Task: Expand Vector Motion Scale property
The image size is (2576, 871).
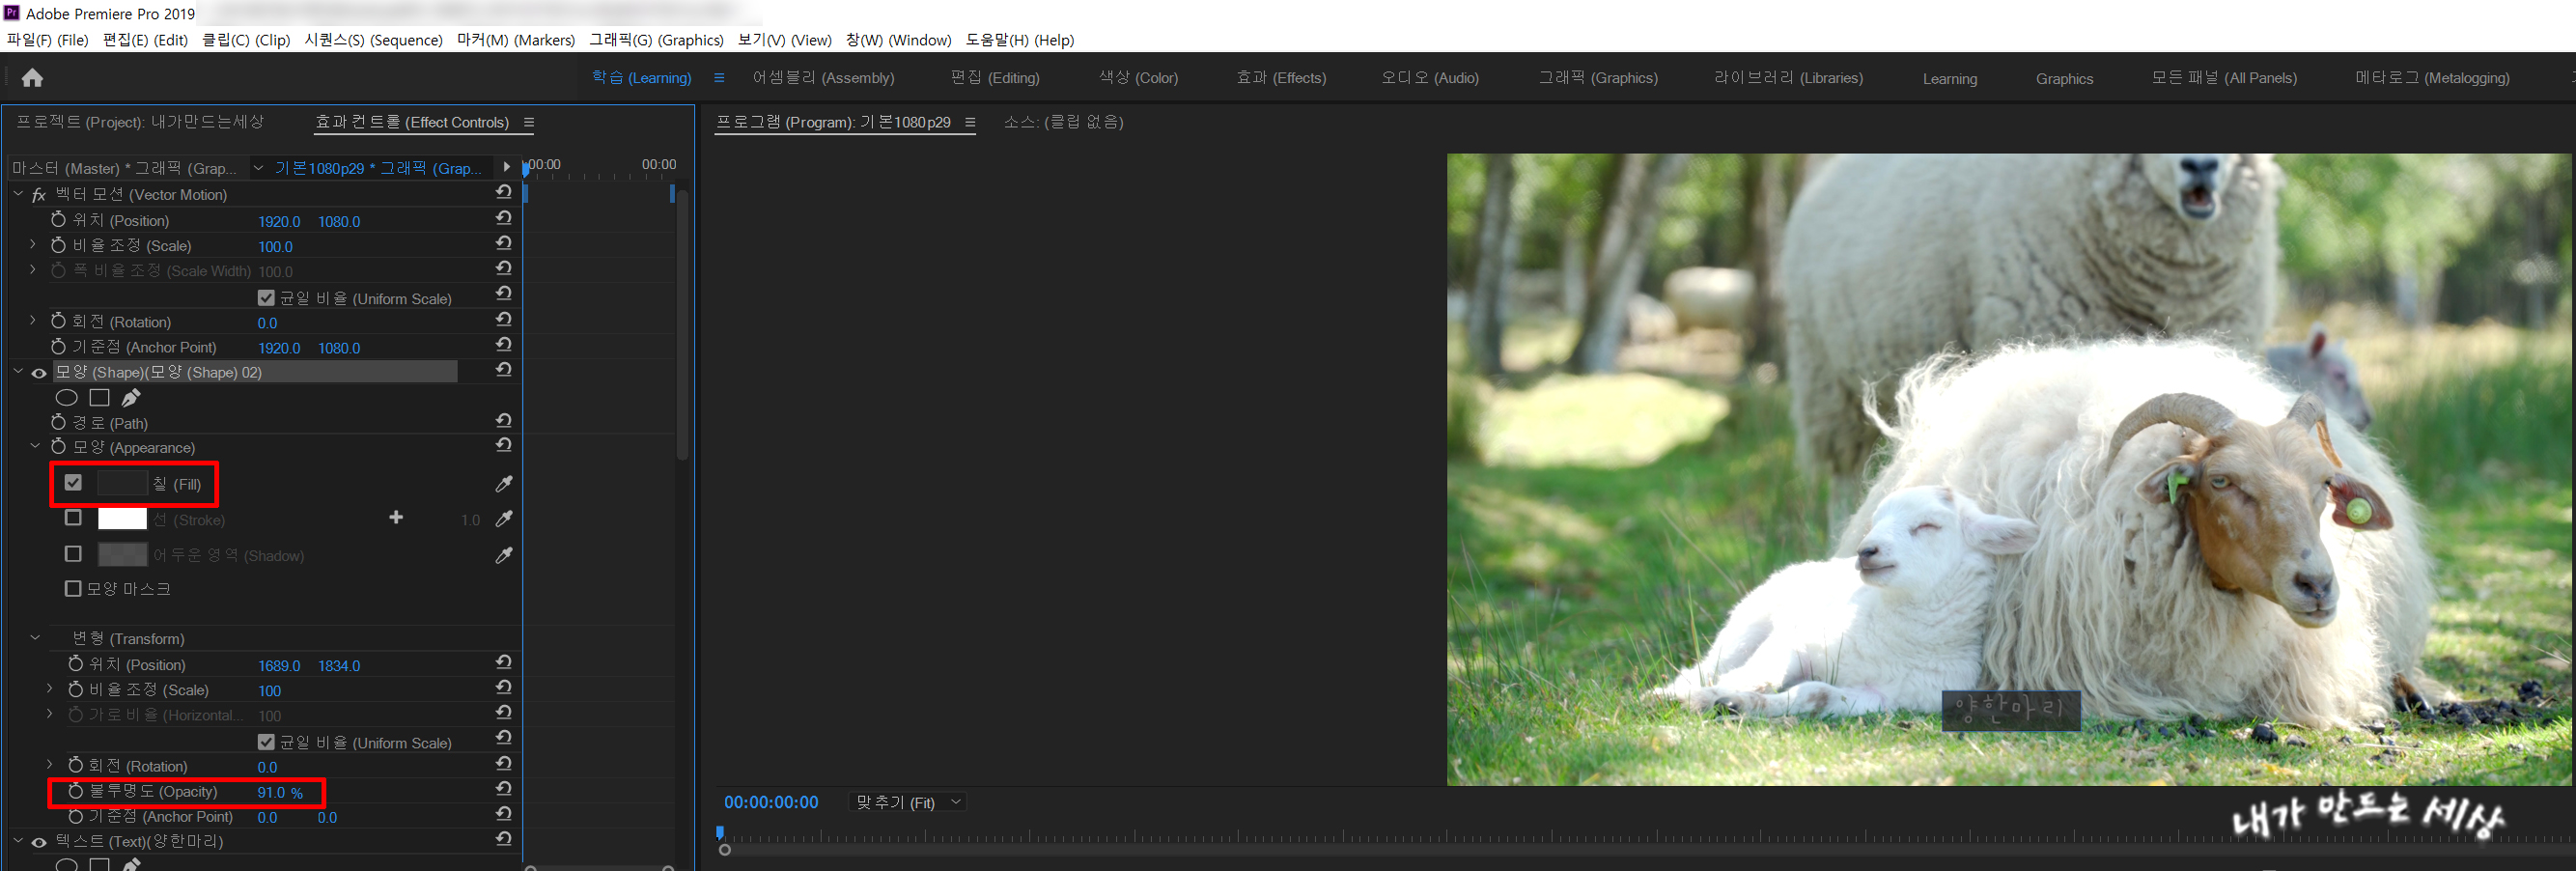Action: (x=33, y=244)
